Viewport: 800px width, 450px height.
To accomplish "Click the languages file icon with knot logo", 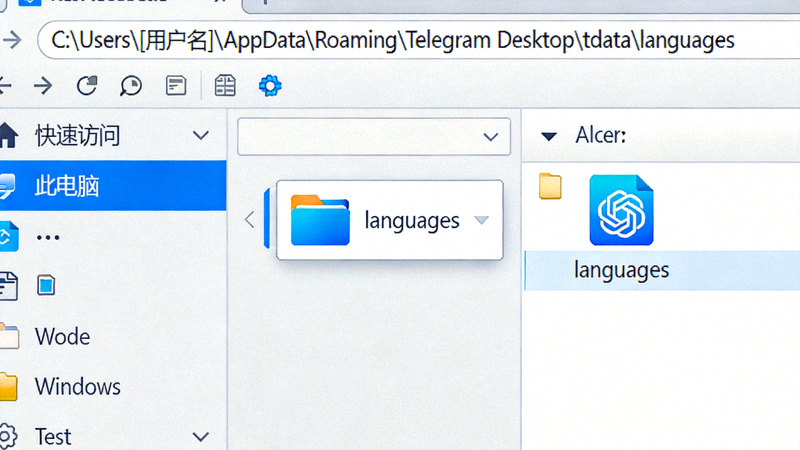I will point(621,210).
